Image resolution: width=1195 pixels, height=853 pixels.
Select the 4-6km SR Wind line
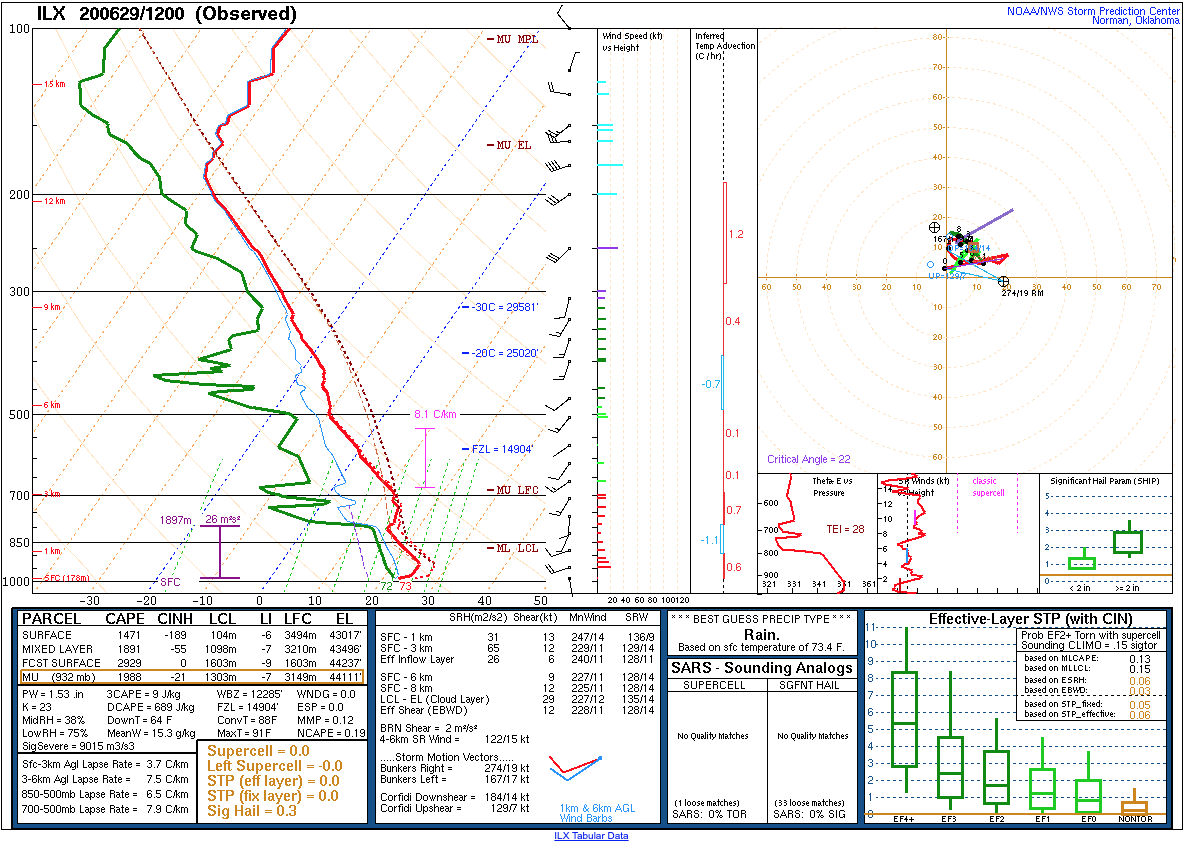(455, 739)
